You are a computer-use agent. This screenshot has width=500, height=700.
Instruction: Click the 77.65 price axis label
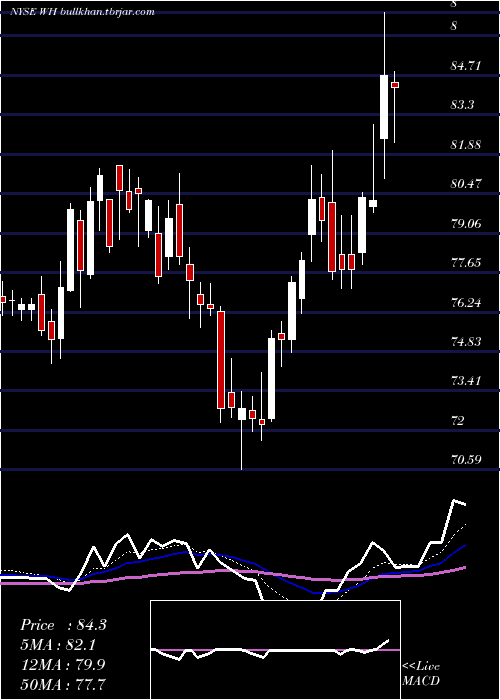coord(466,262)
